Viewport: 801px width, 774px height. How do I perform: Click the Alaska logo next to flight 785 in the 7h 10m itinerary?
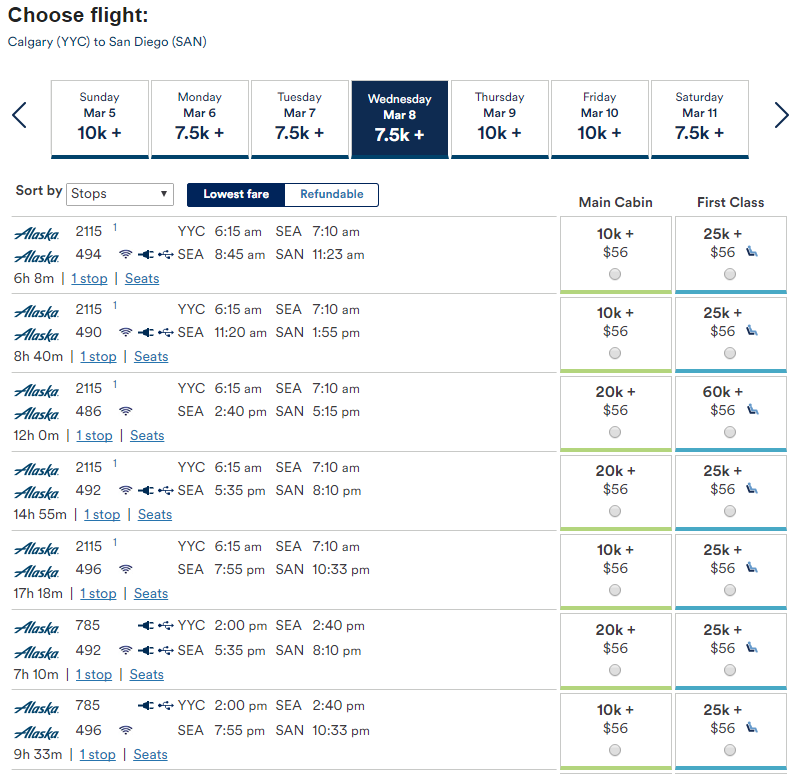pos(37,627)
